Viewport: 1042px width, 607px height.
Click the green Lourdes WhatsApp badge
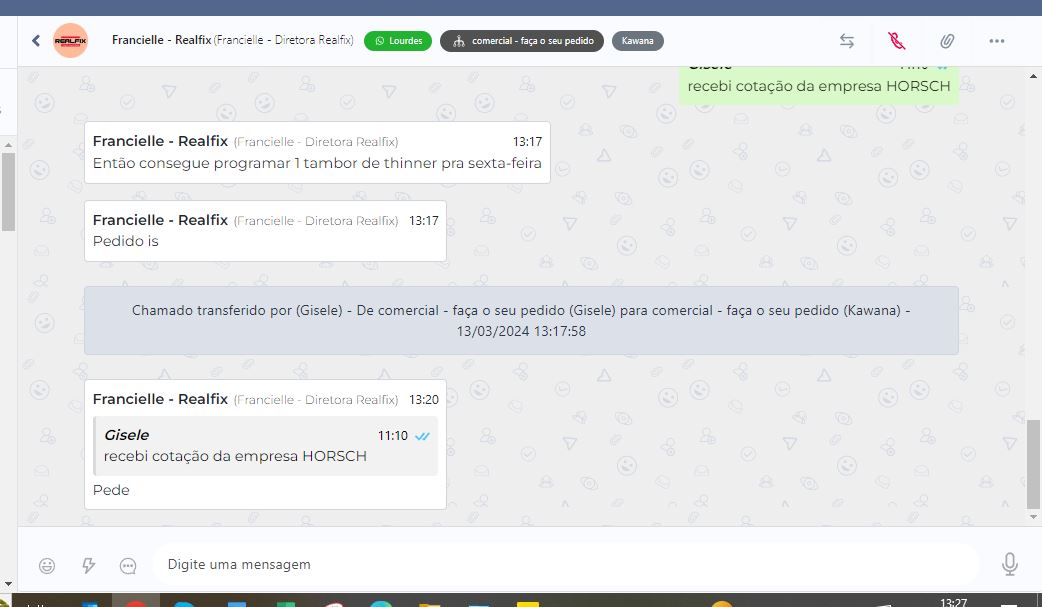pyautogui.click(x=398, y=41)
